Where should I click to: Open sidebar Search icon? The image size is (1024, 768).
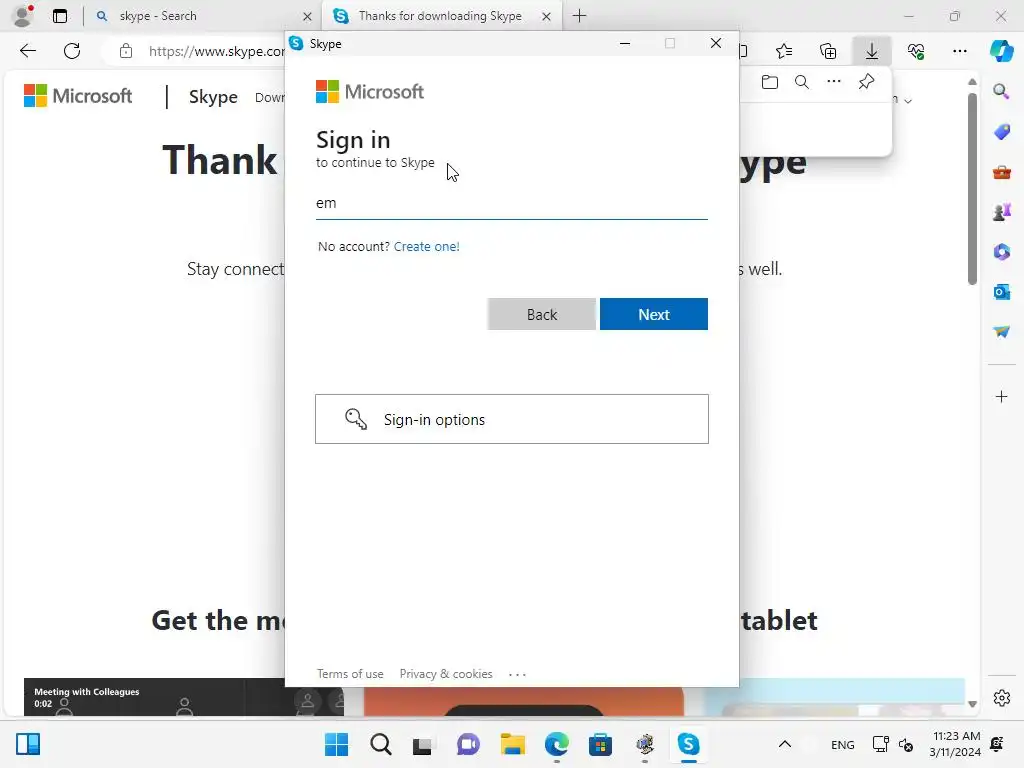click(x=1001, y=91)
